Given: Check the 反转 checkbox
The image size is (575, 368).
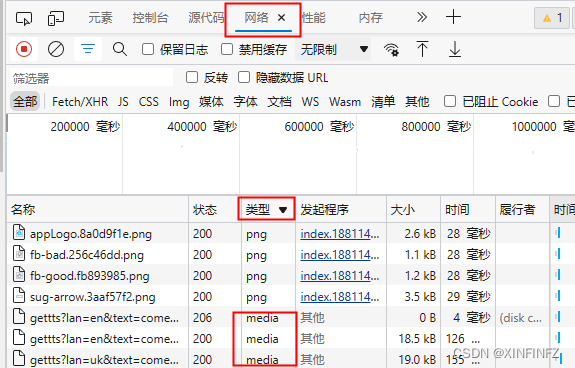Looking at the screenshot, I should 192,77.
